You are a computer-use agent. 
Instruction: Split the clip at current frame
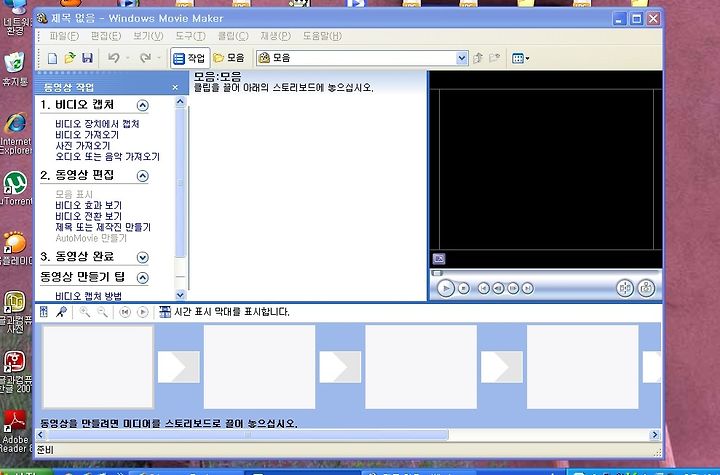624,288
